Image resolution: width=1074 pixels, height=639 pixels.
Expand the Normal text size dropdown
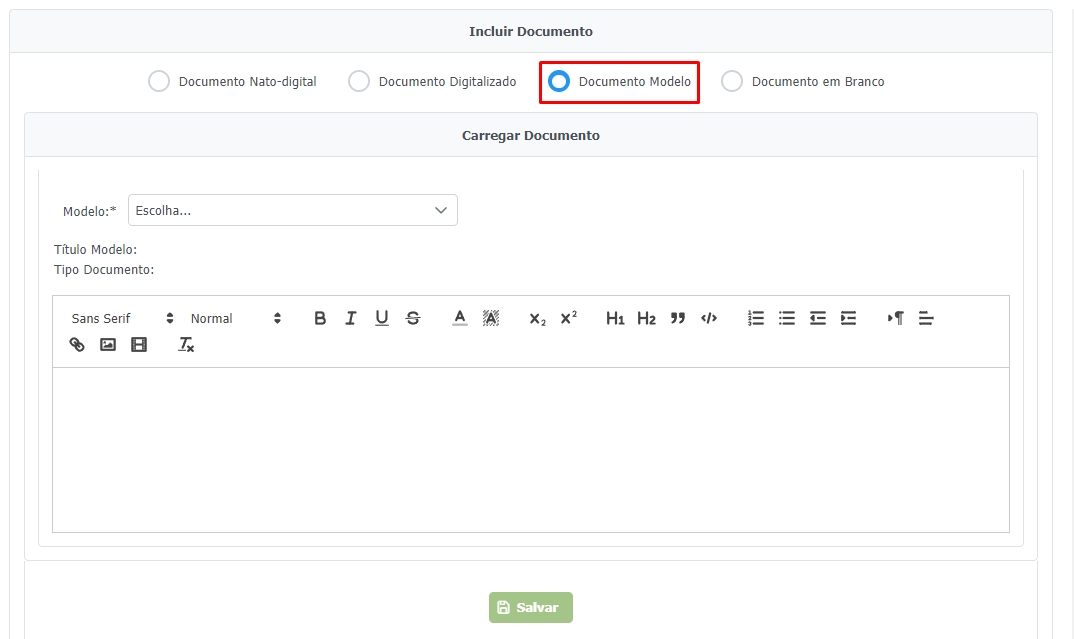tap(235, 318)
